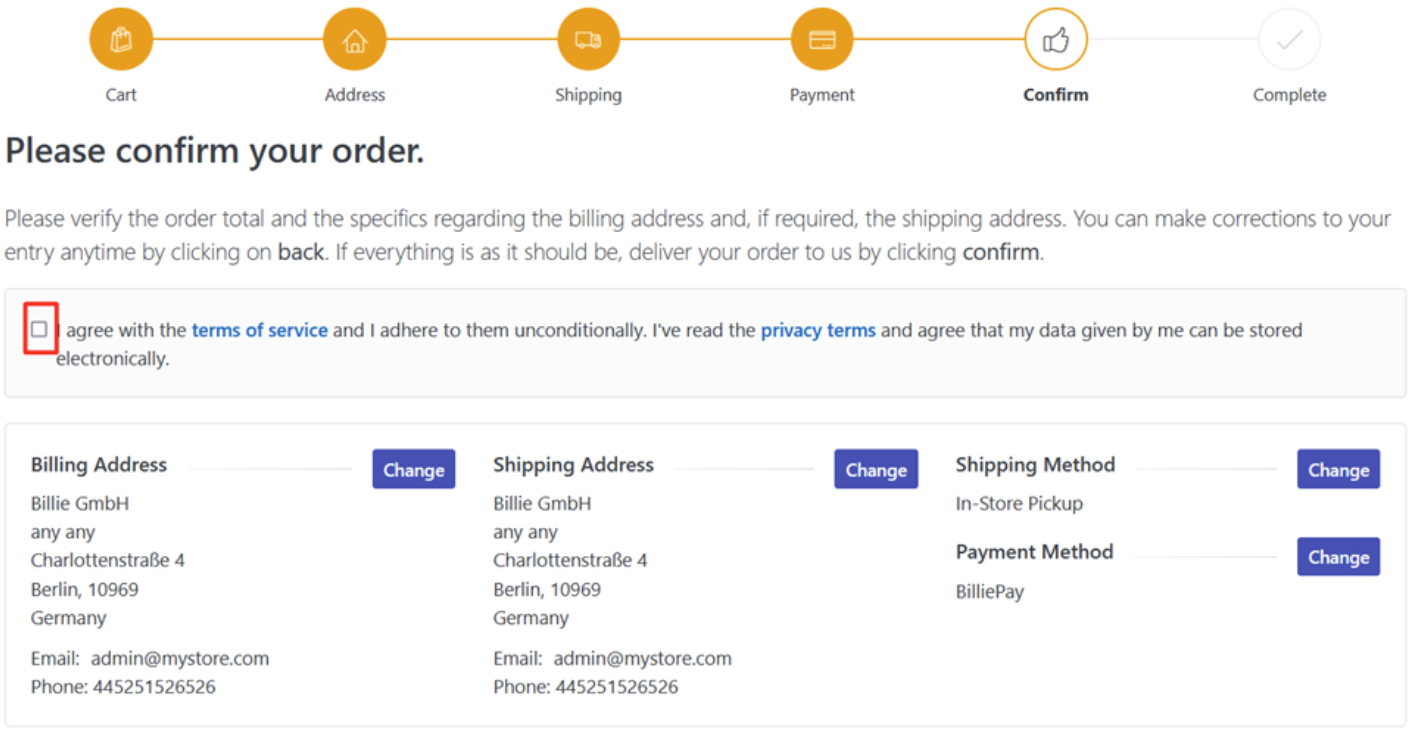
Task: Click the Address step label
Action: click(x=354, y=95)
